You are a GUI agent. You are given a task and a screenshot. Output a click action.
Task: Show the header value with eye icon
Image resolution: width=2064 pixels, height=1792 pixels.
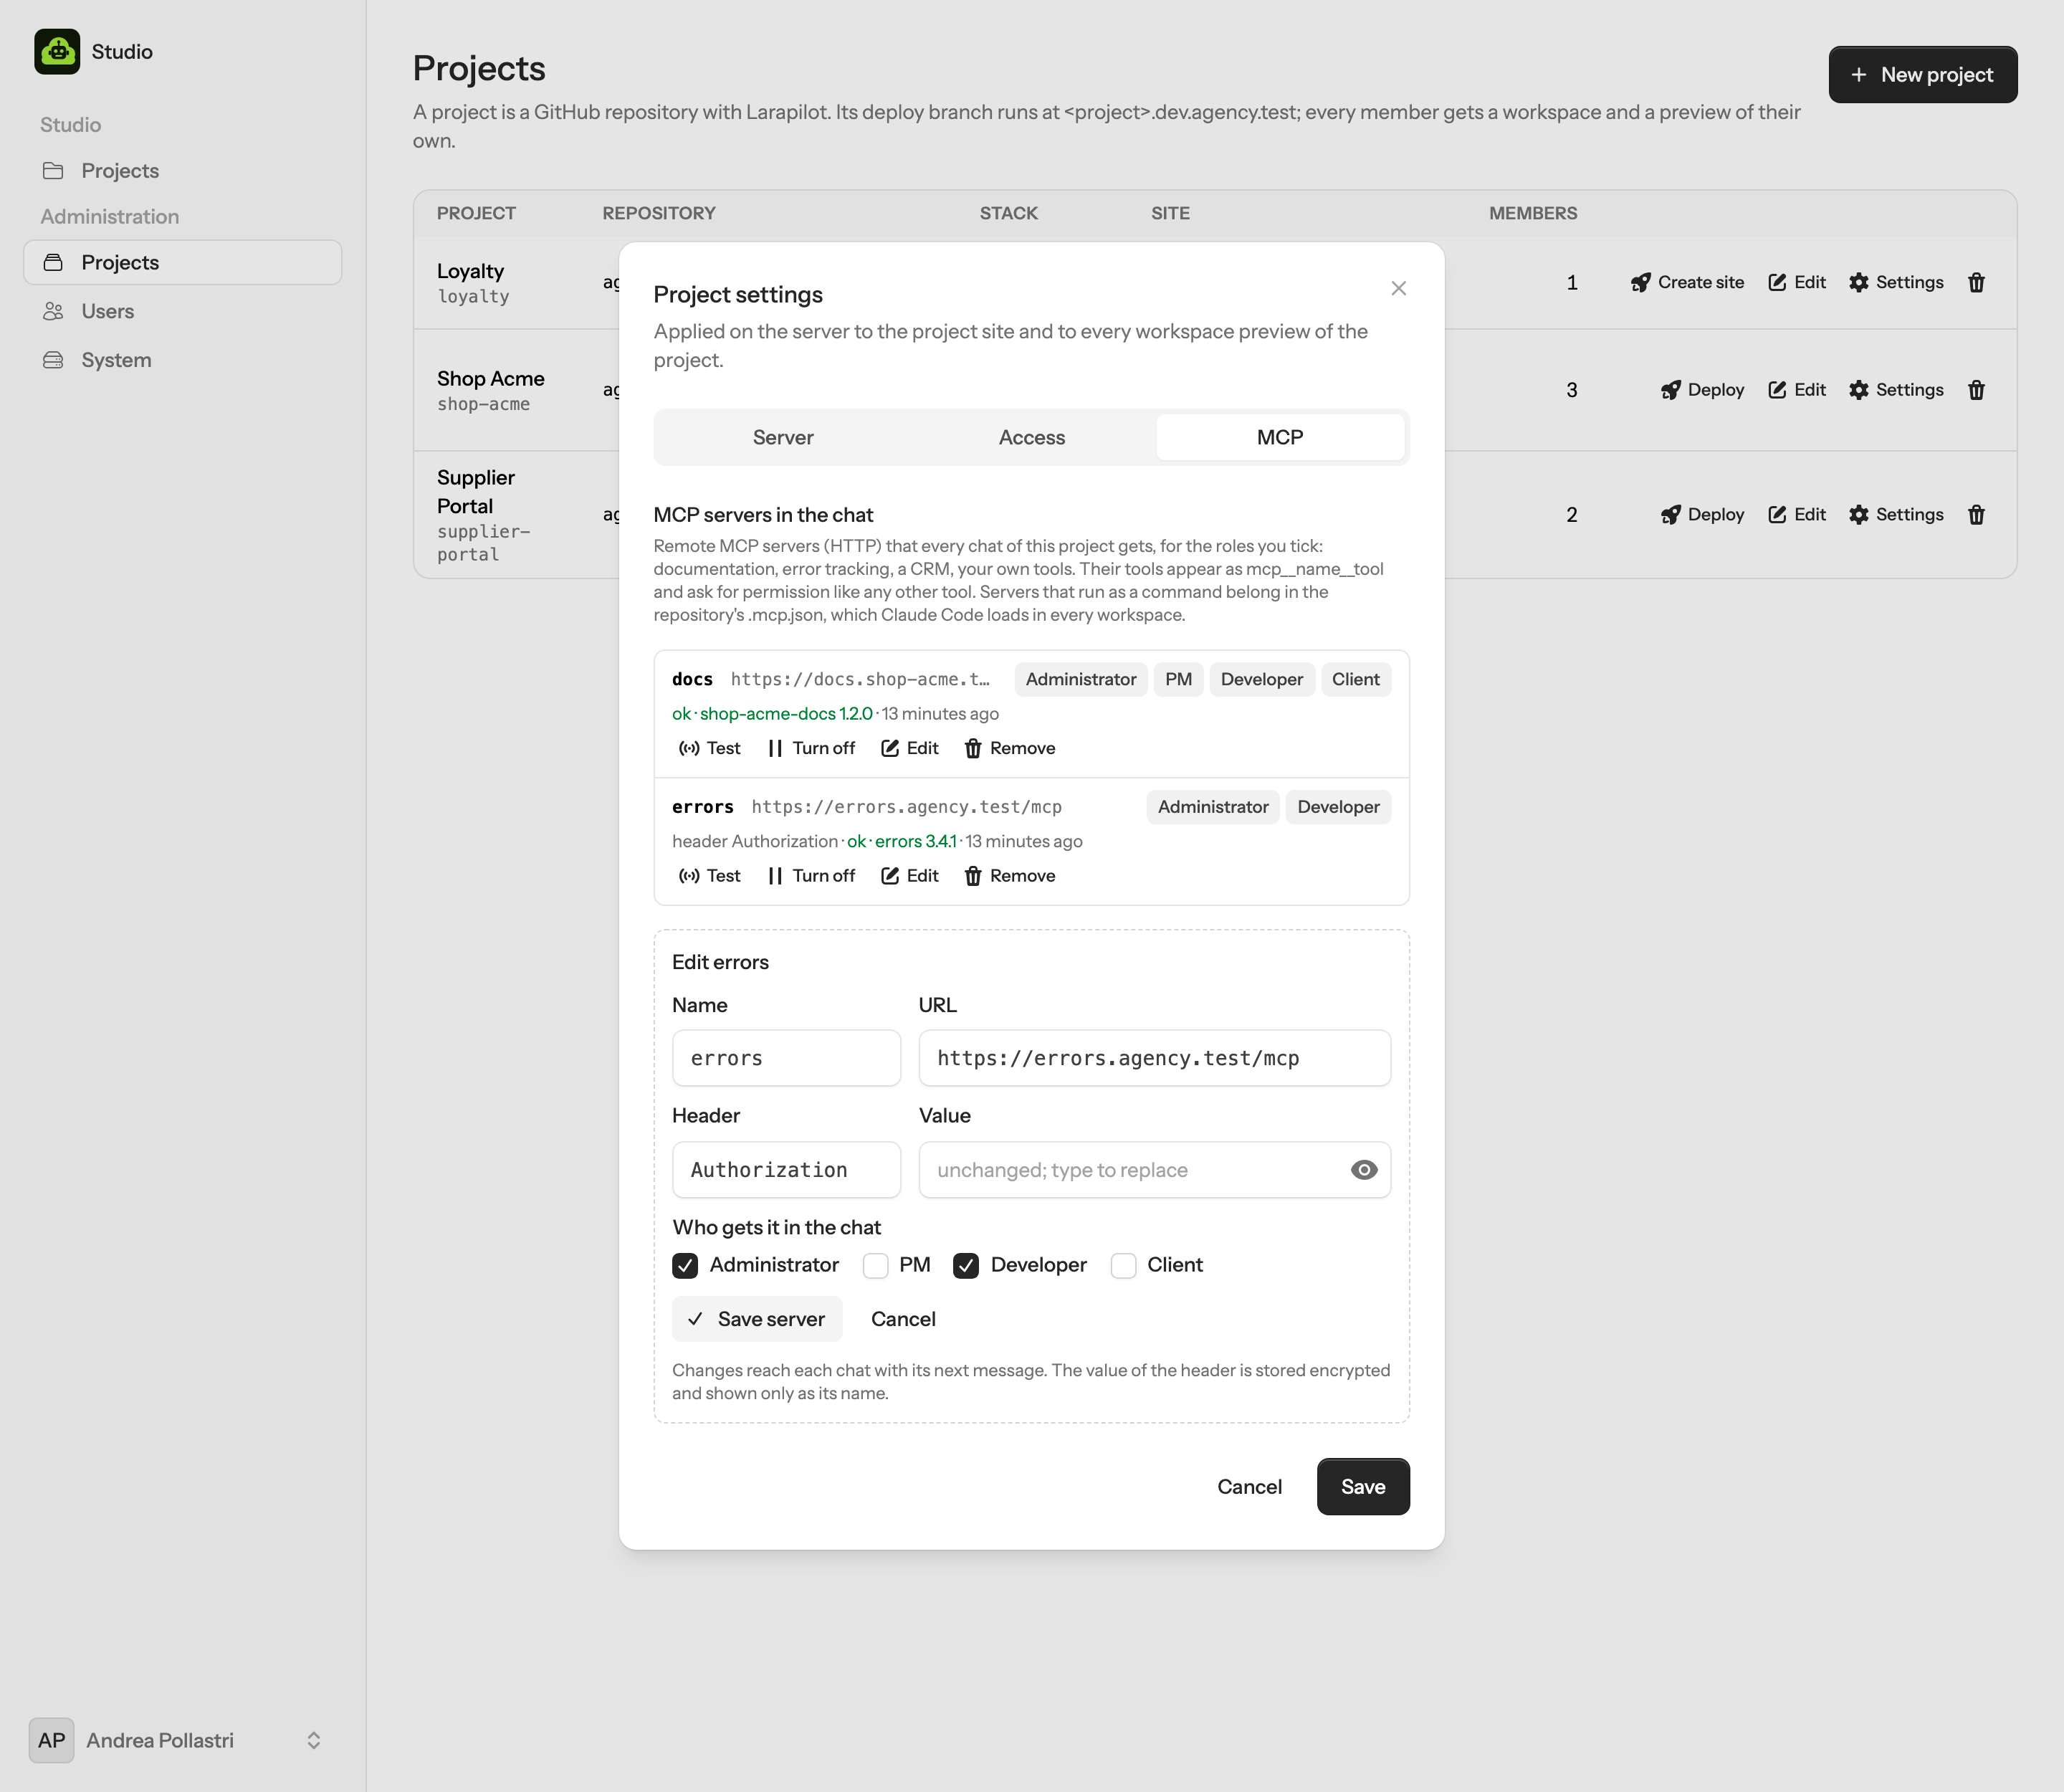[1364, 1170]
